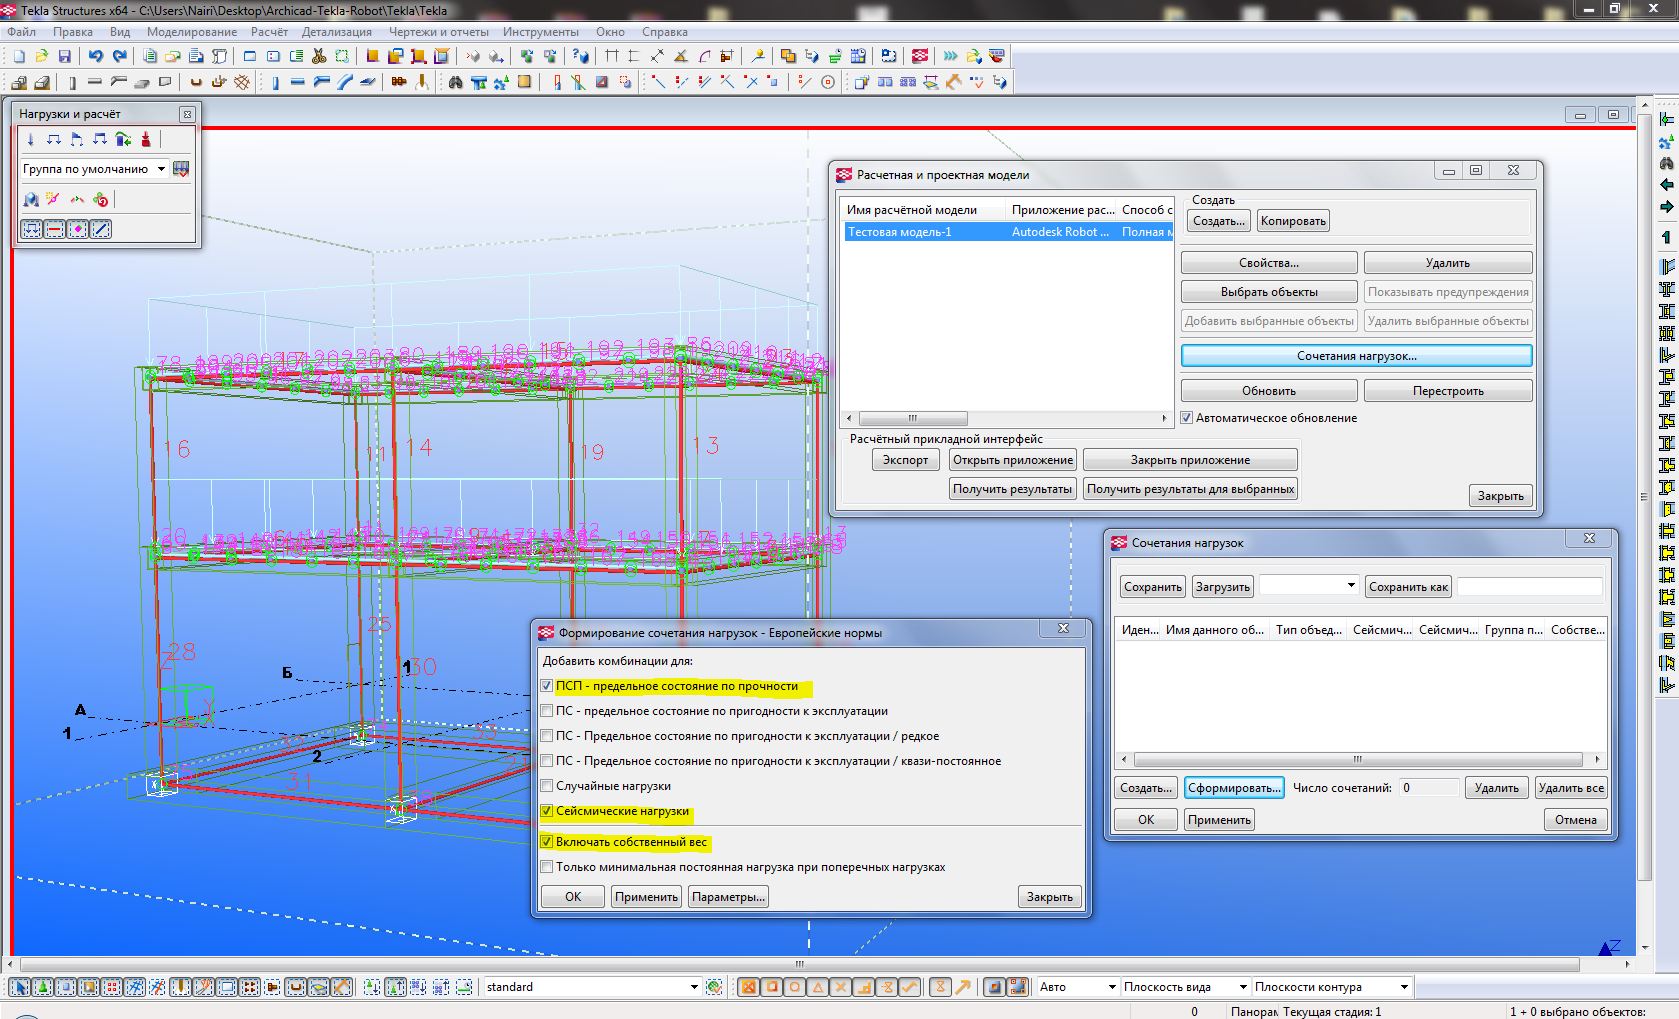Expand the Группа по умолчанию dropdown
The image size is (1679, 1019).
pos(161,169)
